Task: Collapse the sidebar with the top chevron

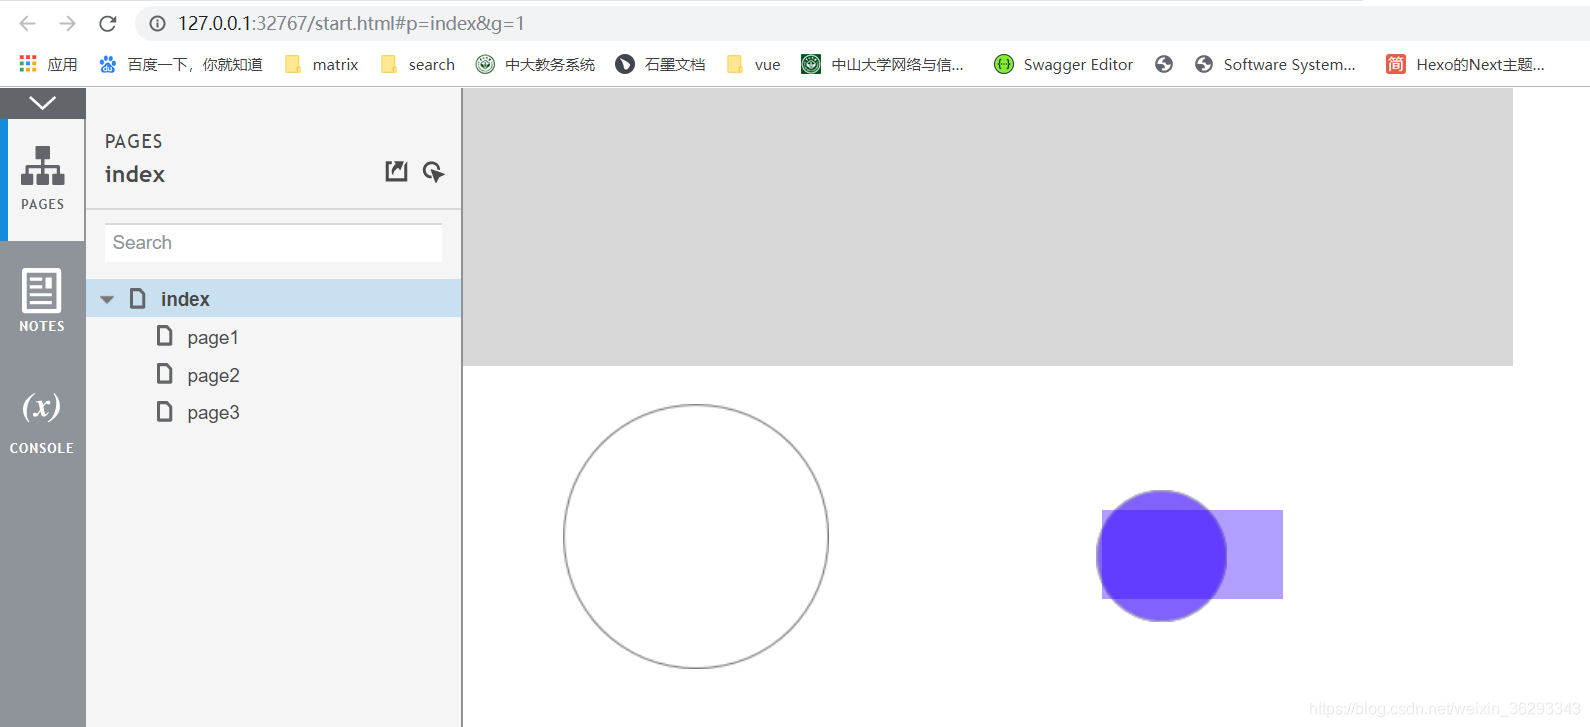Action: pyautogui.click(x=42, y=103)
